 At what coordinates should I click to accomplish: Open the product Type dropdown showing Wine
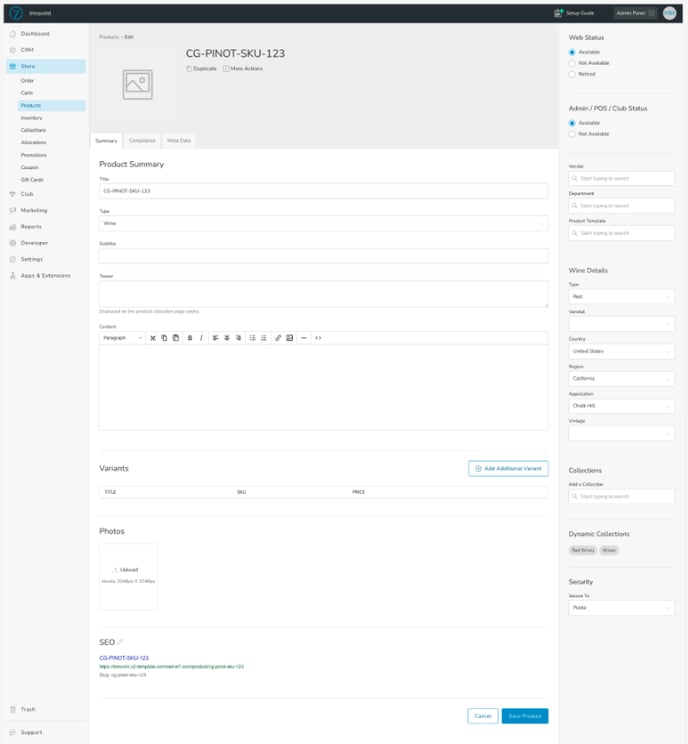[323, 223]
